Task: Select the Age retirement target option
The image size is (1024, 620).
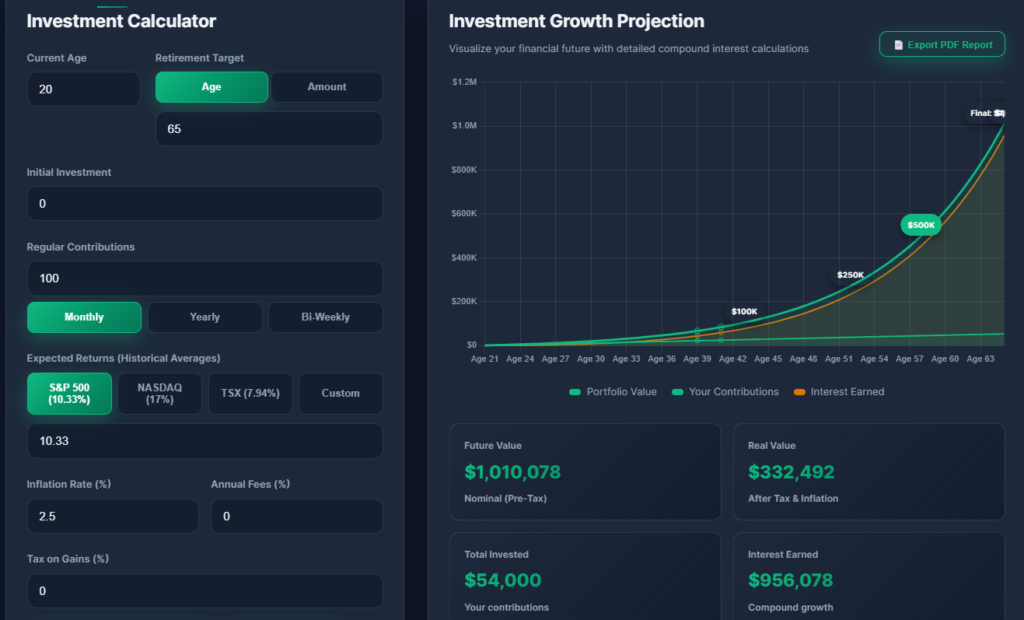Action: pyautogui.click(x=211, y=87)
